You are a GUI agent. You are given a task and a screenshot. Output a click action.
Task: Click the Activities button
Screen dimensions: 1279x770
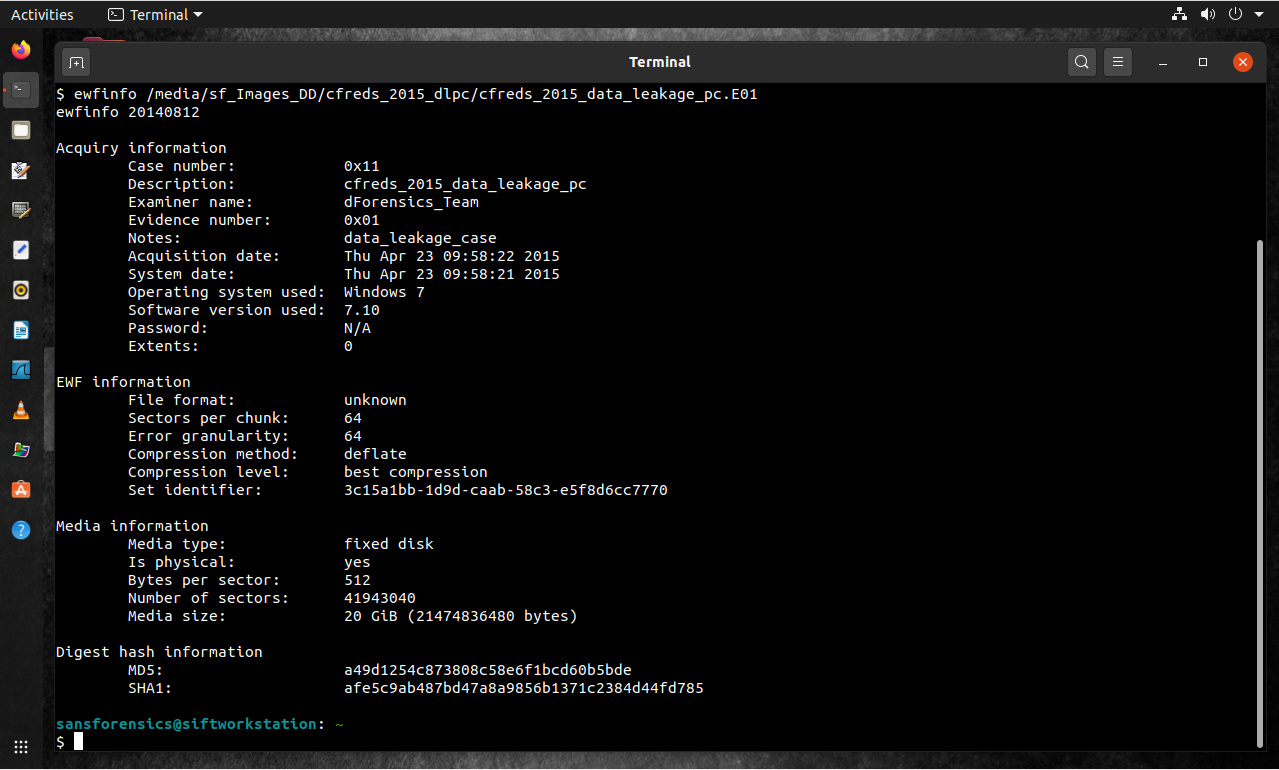(x=42, y=14)
